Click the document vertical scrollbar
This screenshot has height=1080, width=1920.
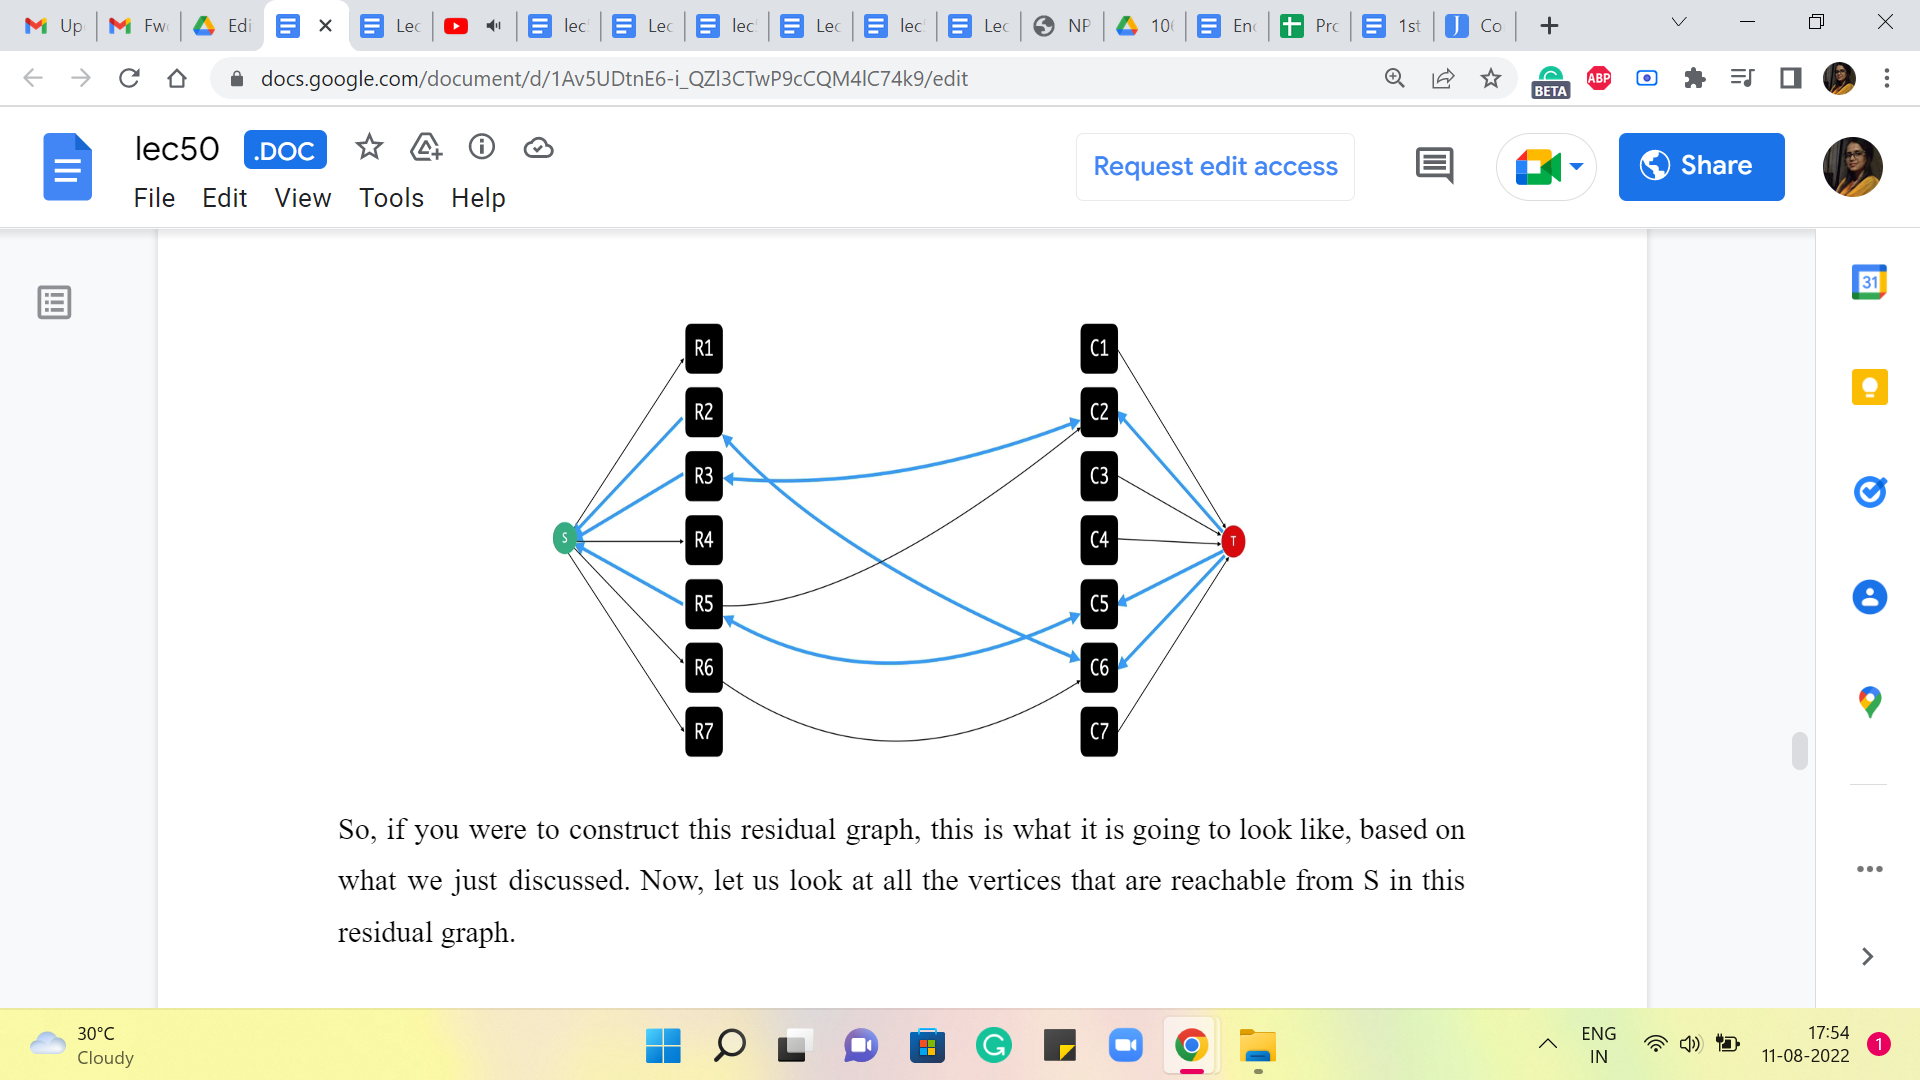pos(1800,750)
